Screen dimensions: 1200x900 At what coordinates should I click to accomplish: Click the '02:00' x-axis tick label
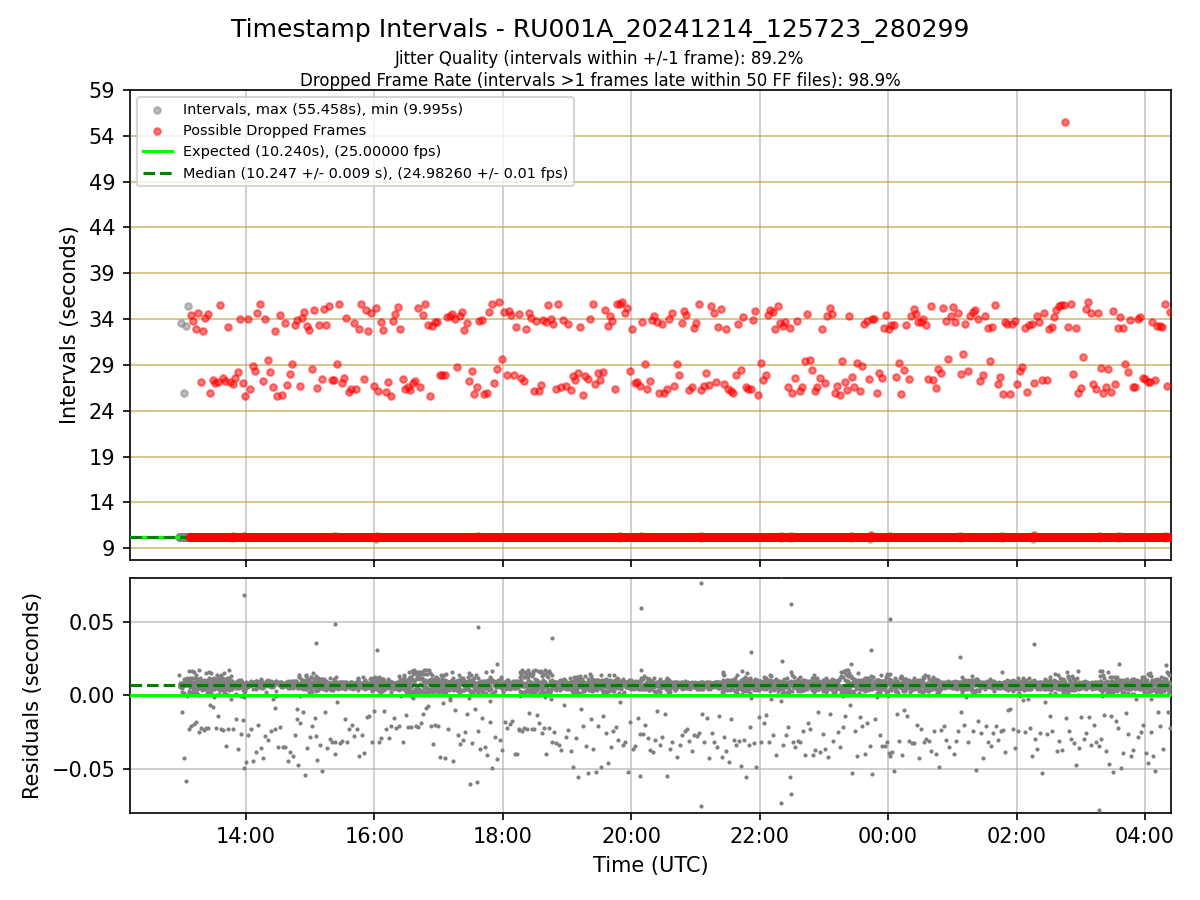tap(1017, 834)
